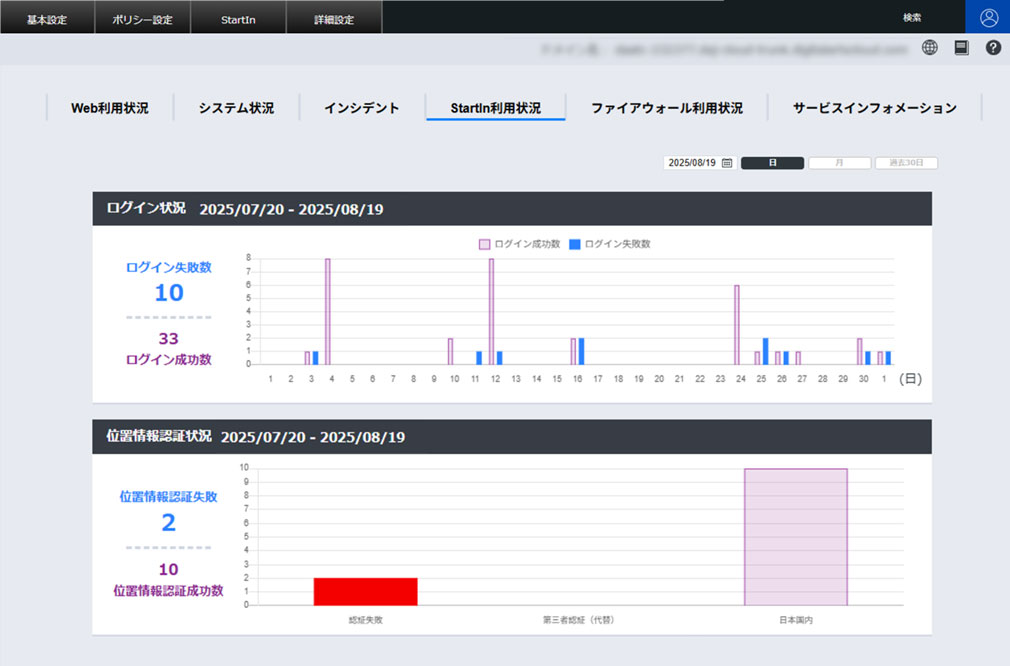1010x666 pixels.
Task: Click the red 認証失敗 chart bar
Action: (x=365, y=592)
